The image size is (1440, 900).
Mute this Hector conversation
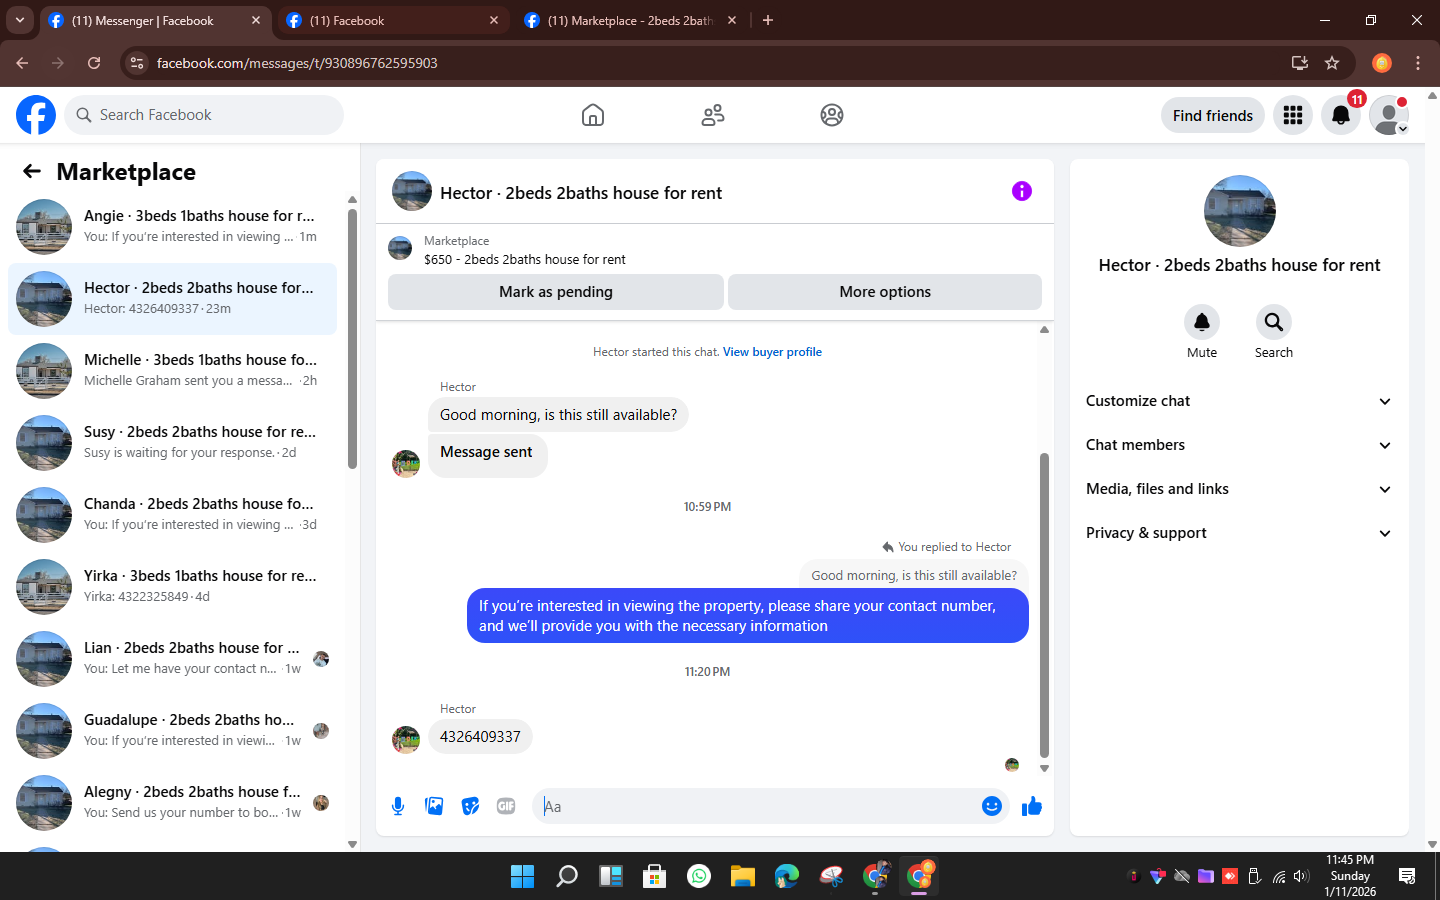tap(1202, 322)
